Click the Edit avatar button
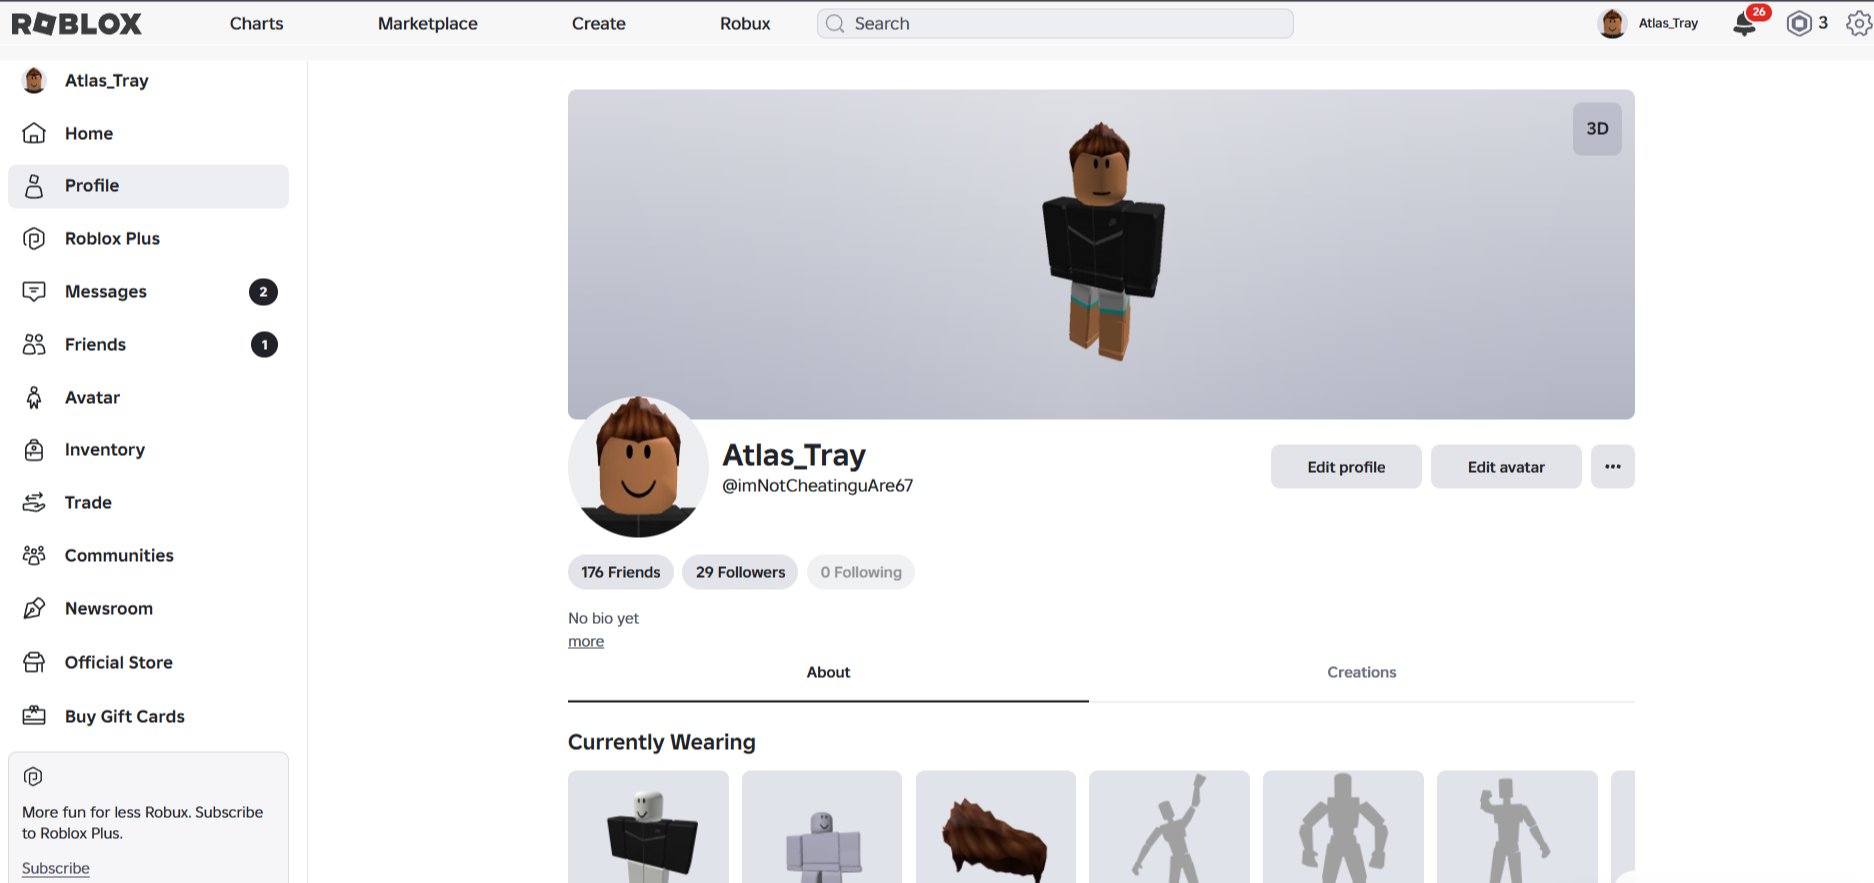Viewport: 1874px width, 883px height. click(x=1506, y=467)
